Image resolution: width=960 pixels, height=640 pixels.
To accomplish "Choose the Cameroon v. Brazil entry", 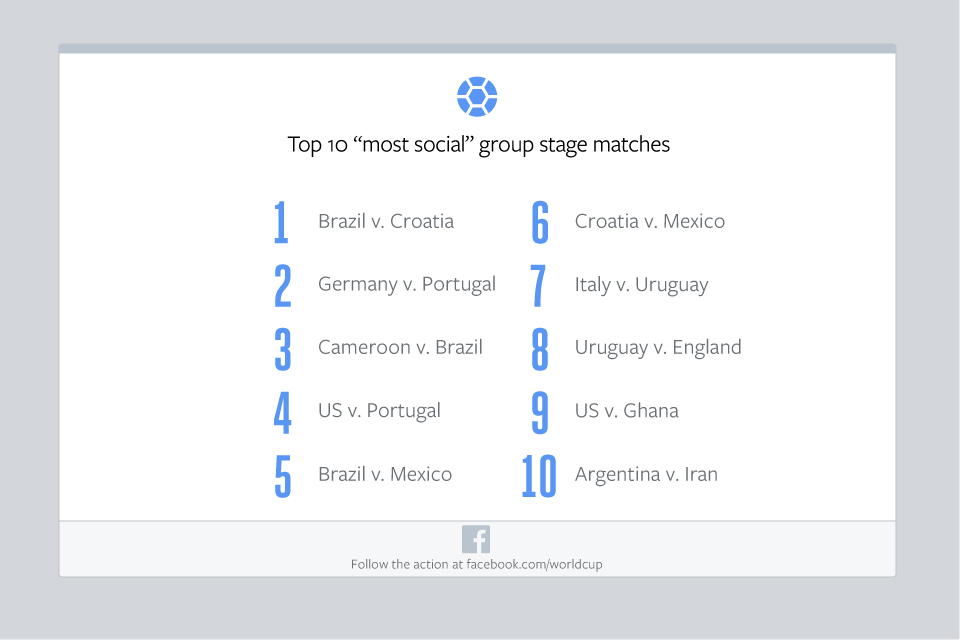I will pyautogui.click(x=400, y=347).
